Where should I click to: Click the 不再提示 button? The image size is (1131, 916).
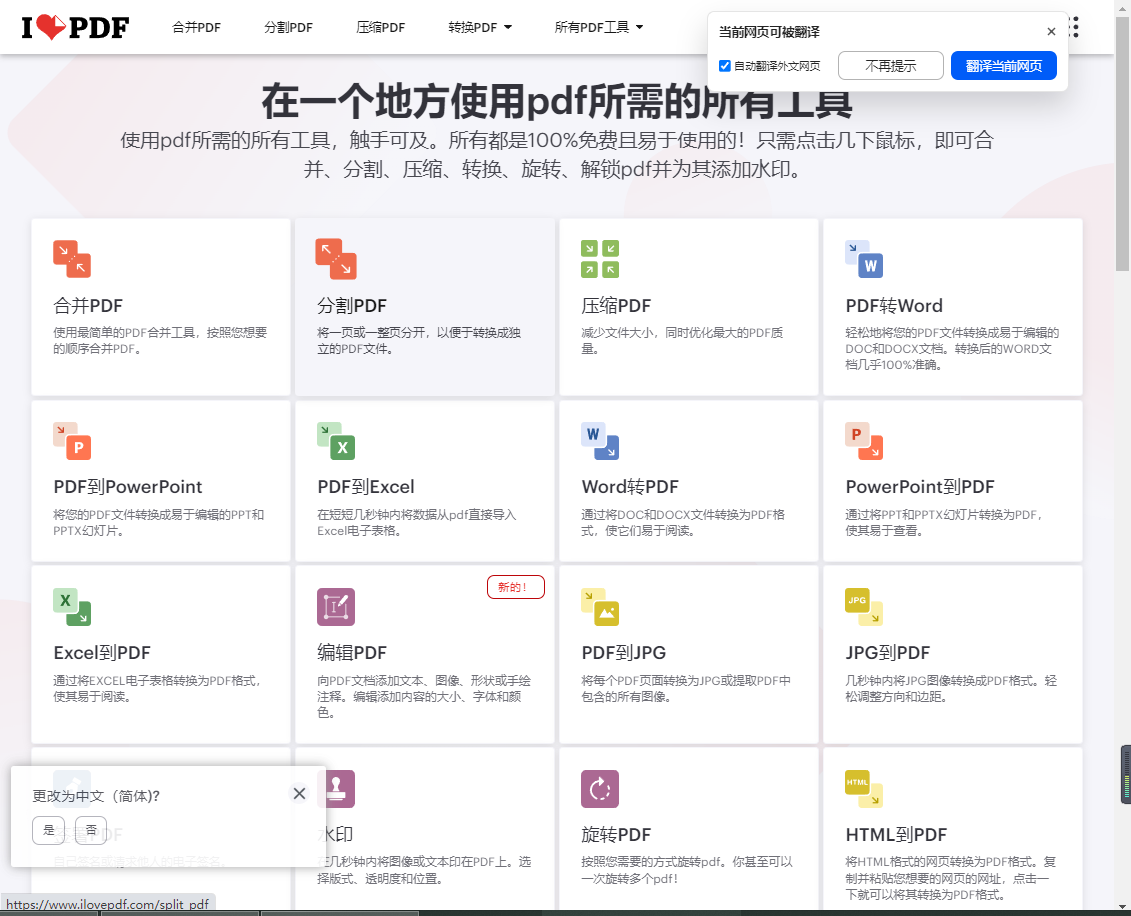891,66
